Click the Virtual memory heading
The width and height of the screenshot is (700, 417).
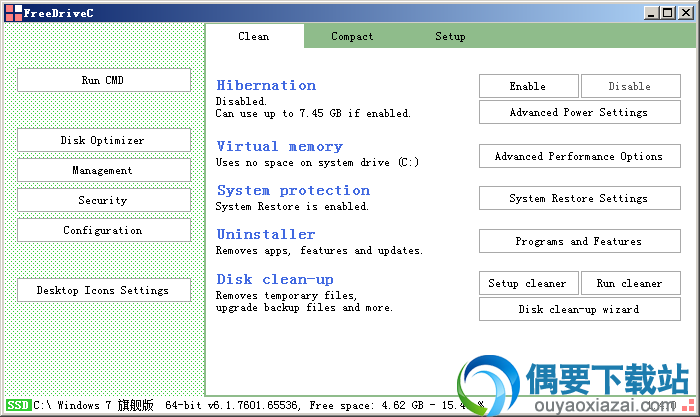(279, 146)
